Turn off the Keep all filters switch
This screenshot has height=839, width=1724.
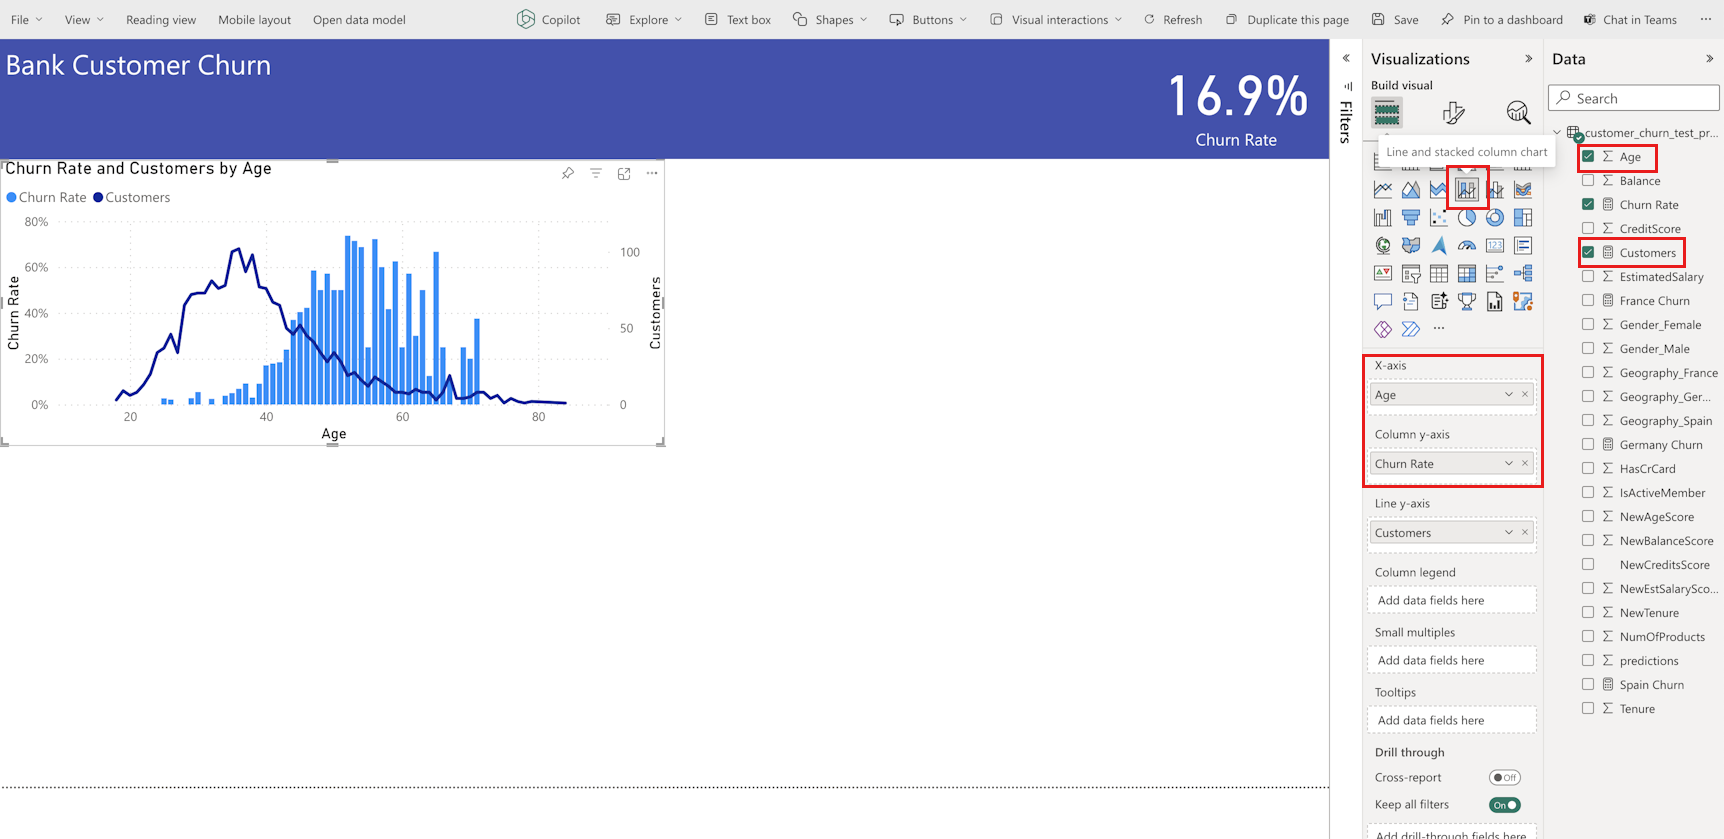tap(1505, 804)
